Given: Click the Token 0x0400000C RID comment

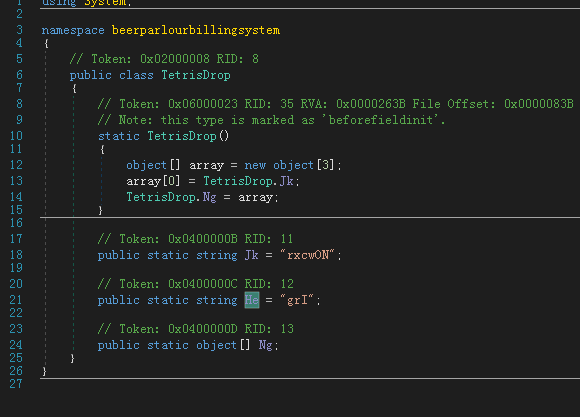Looking at the screenshot, I should tap(196, 284).
